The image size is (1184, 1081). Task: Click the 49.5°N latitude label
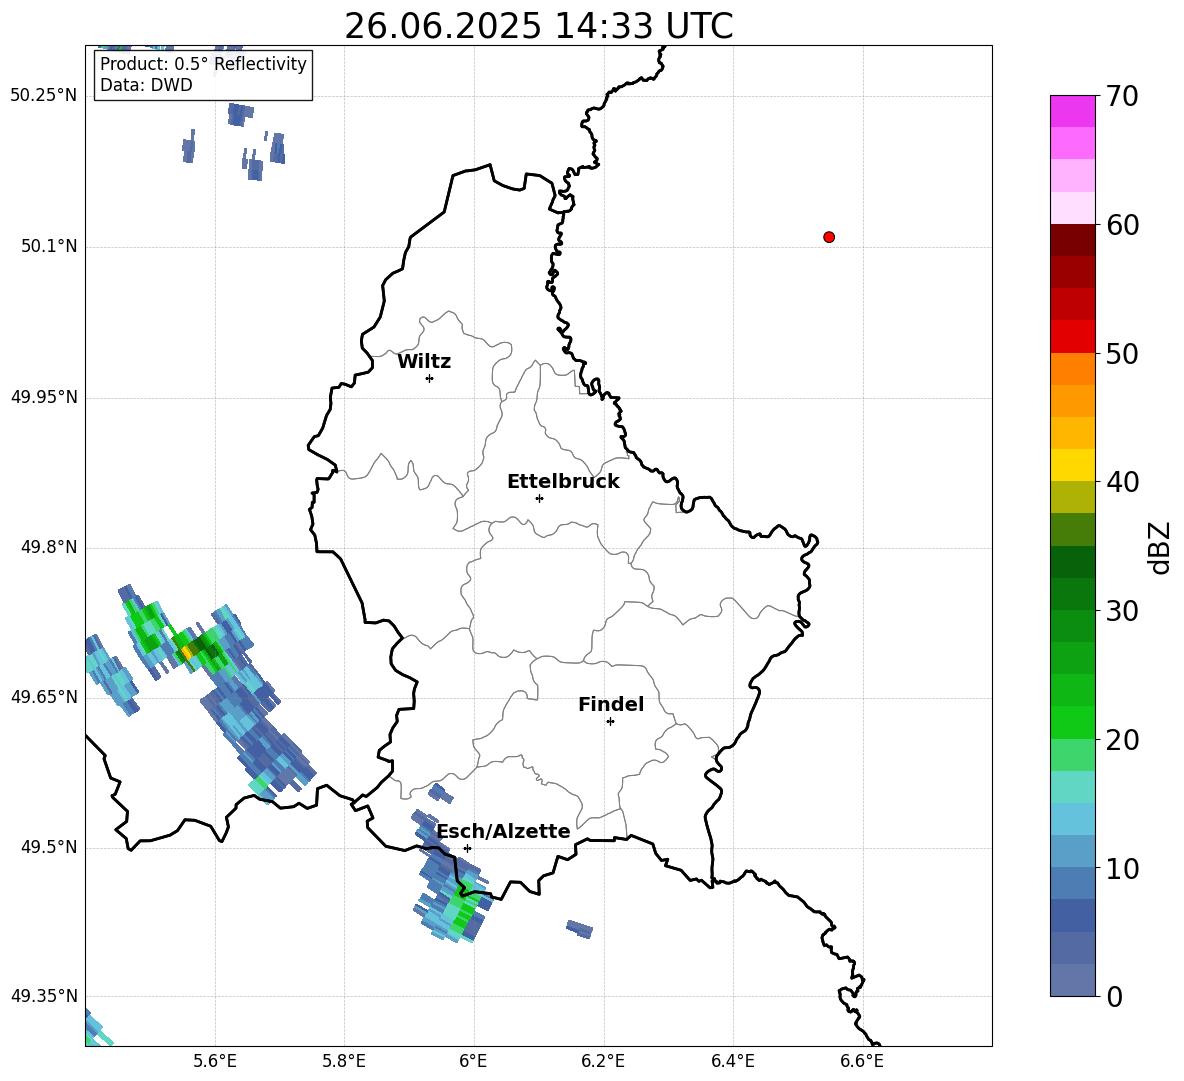[49, 847]
